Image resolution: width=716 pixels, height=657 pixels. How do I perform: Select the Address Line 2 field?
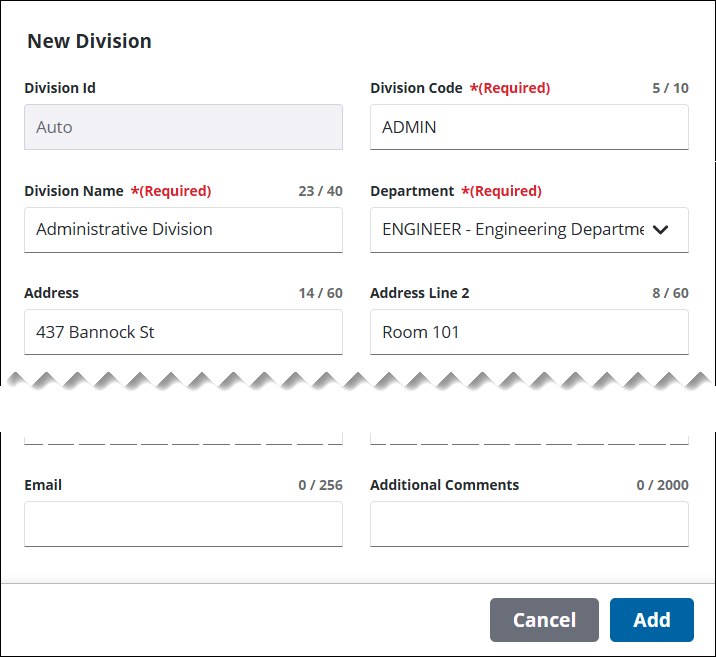528,332
